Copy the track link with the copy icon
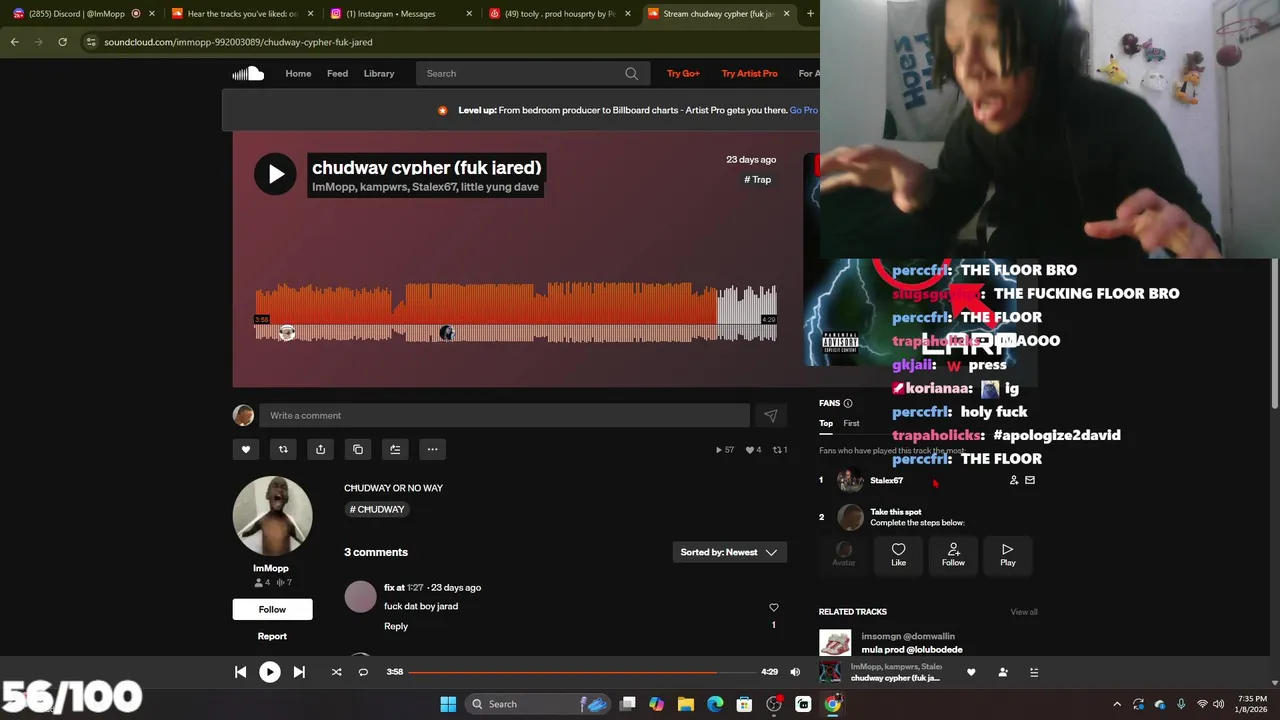This screenshot has width=1280, height=720. point(358,449)
